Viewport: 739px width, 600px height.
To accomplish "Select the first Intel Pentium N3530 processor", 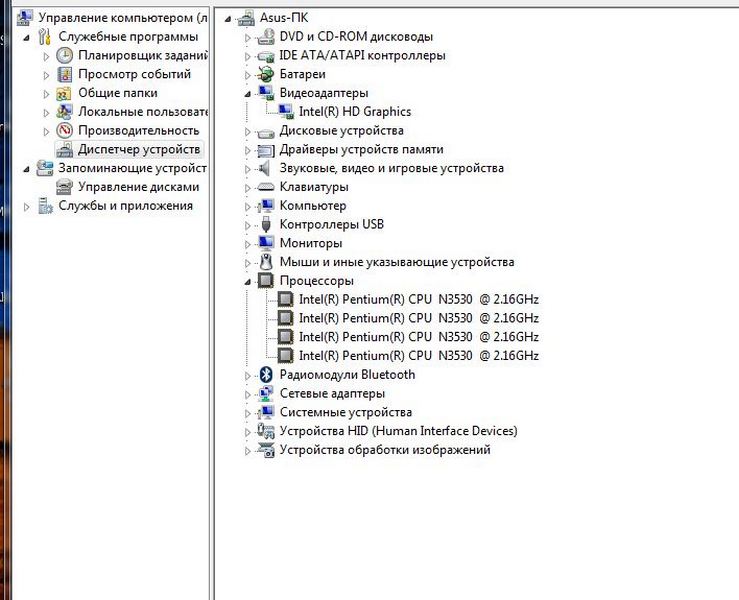I will click(418, 299).
